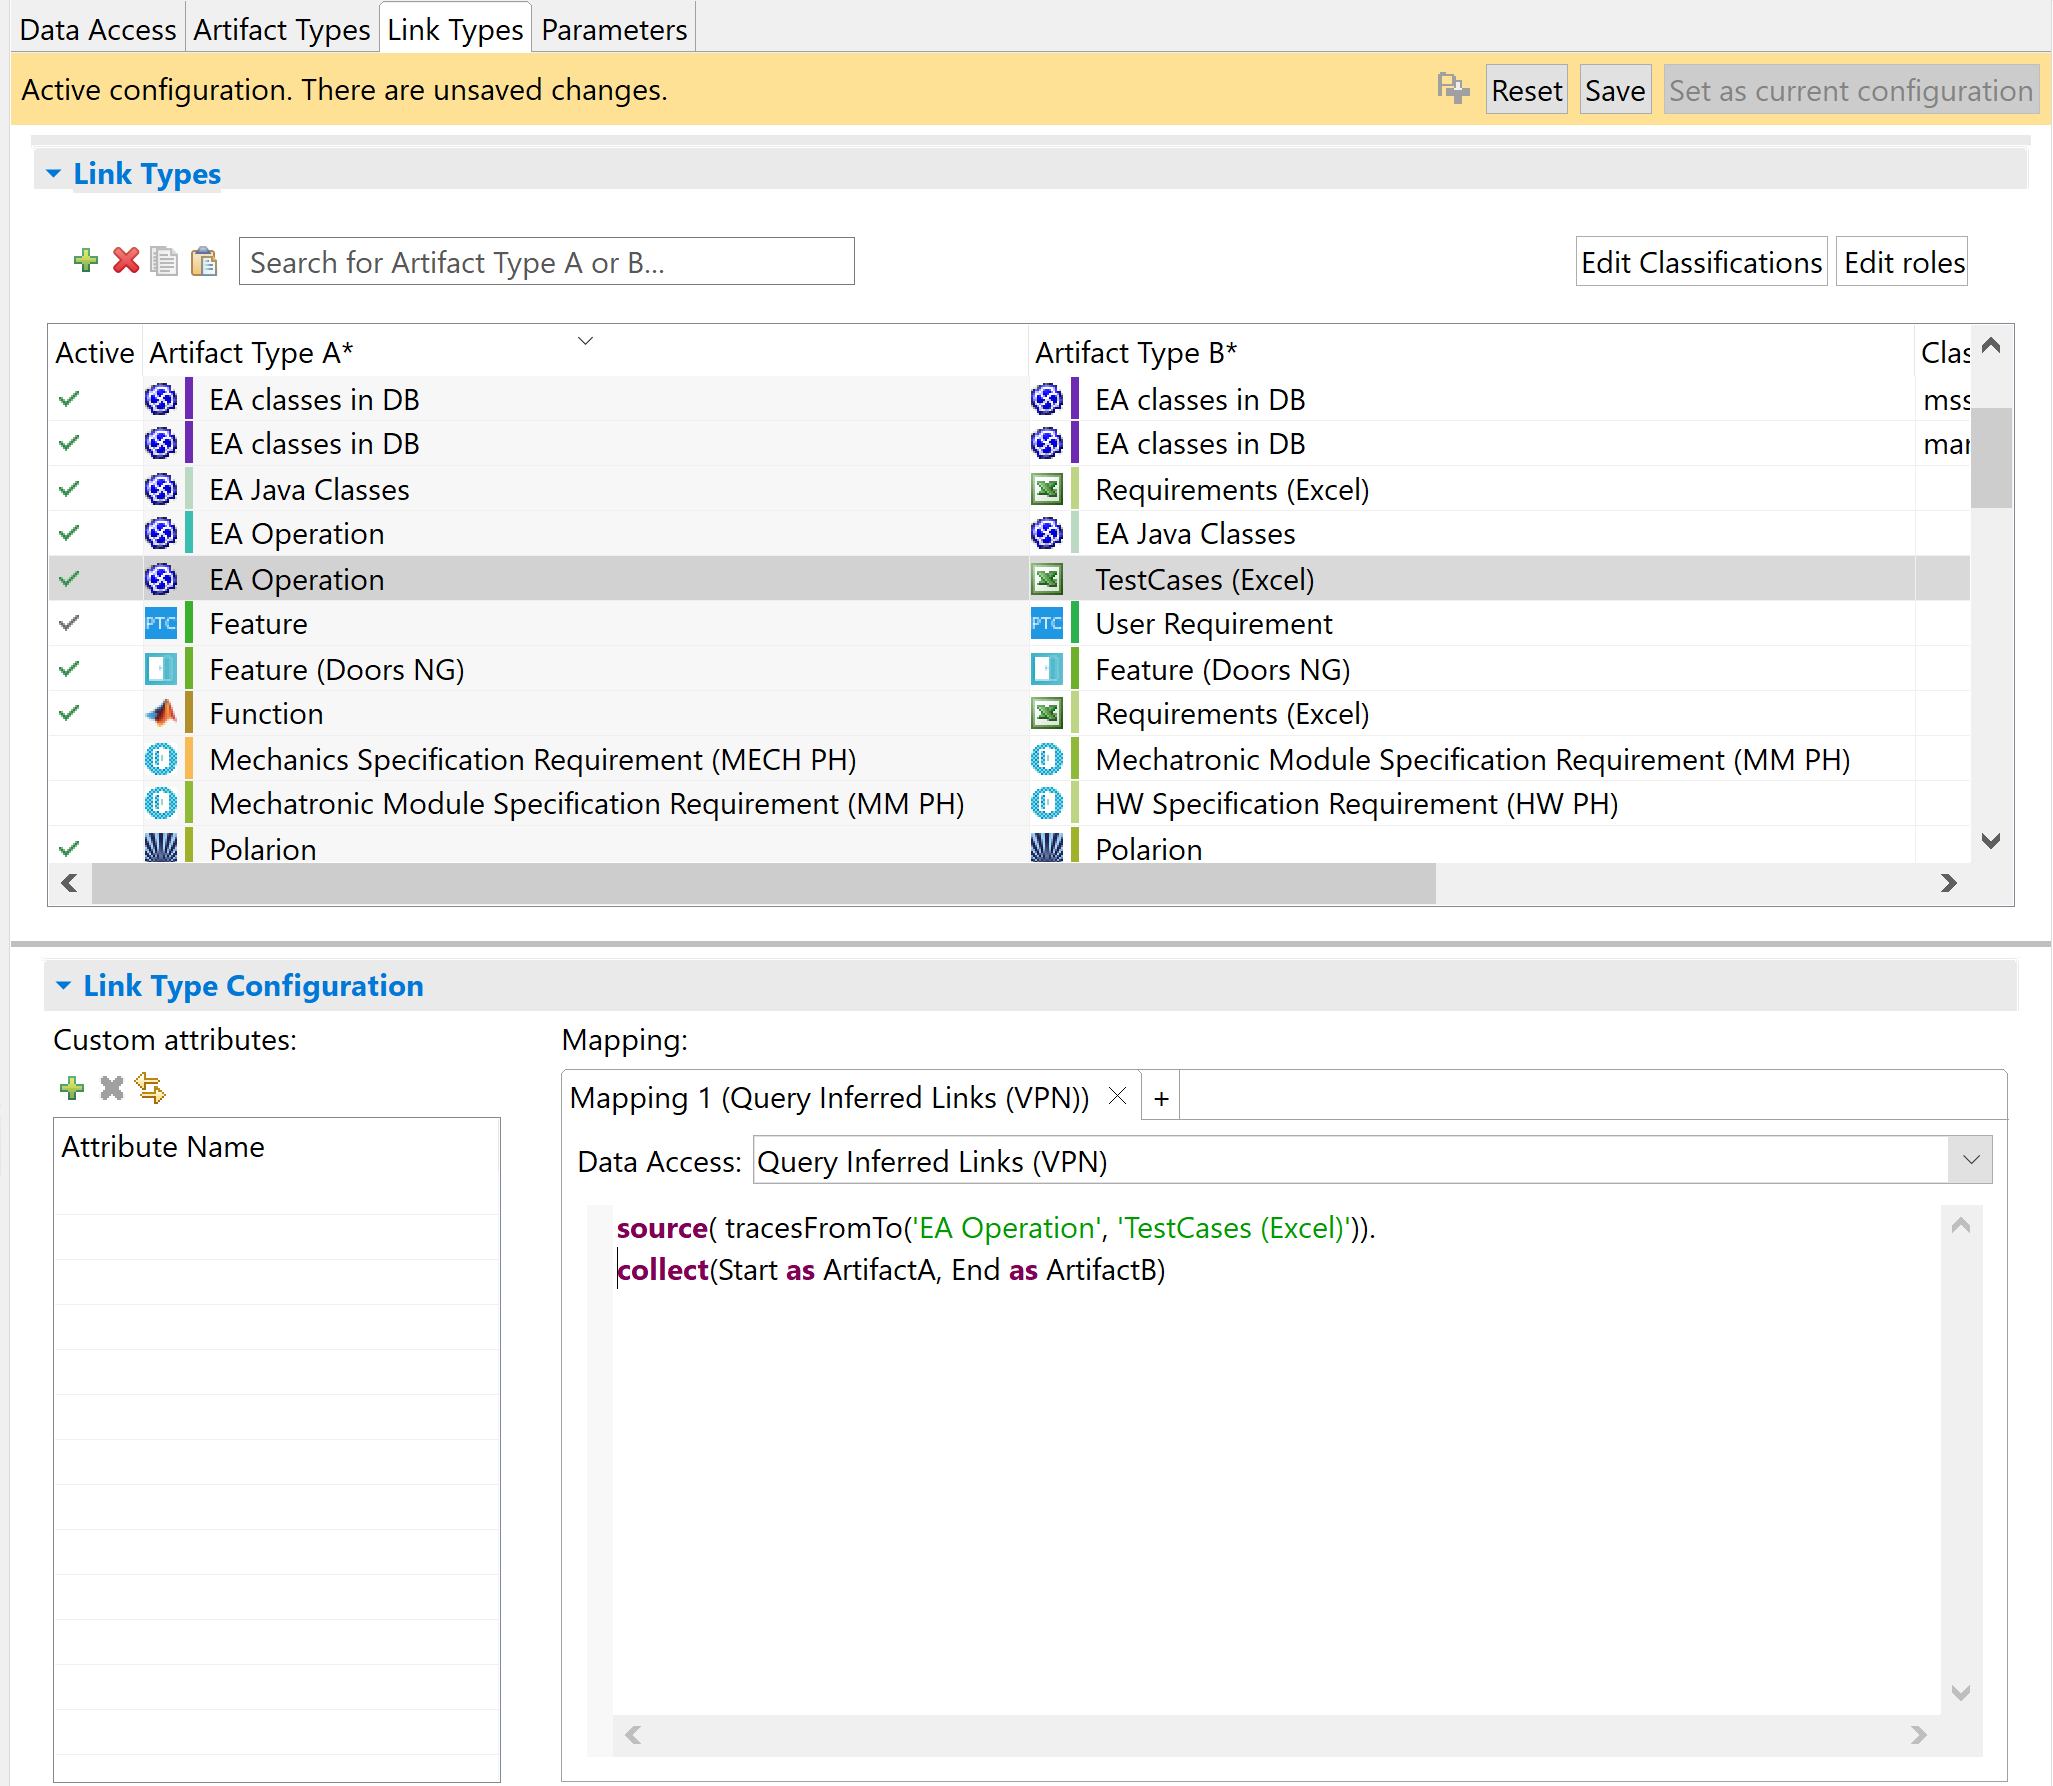
Task: Add a custom attribute with green plus
Action: click(72, 1088)
